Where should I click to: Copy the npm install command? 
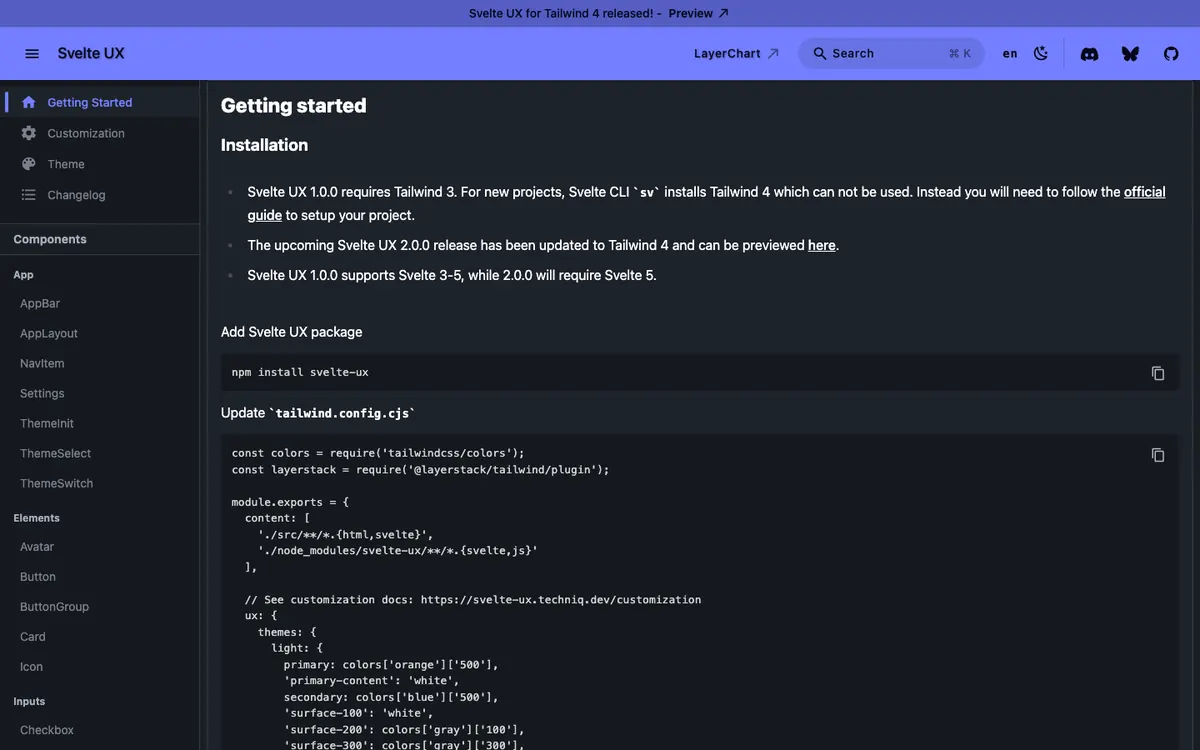coord(1158,373)
